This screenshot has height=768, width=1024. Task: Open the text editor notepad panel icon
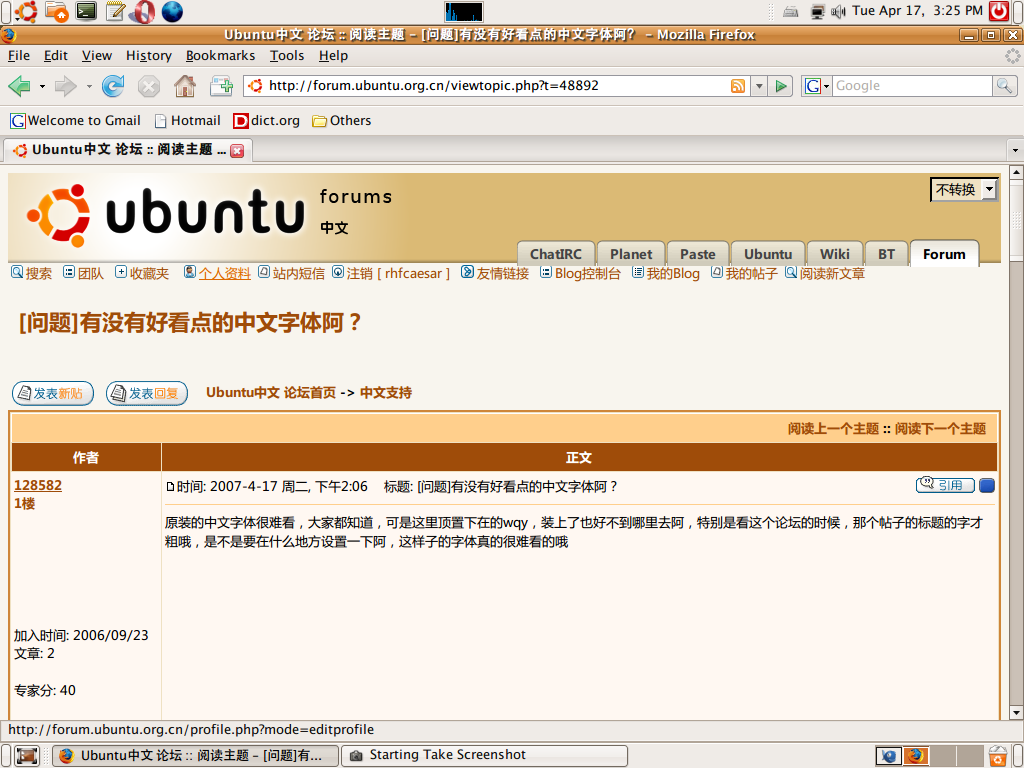115,11
